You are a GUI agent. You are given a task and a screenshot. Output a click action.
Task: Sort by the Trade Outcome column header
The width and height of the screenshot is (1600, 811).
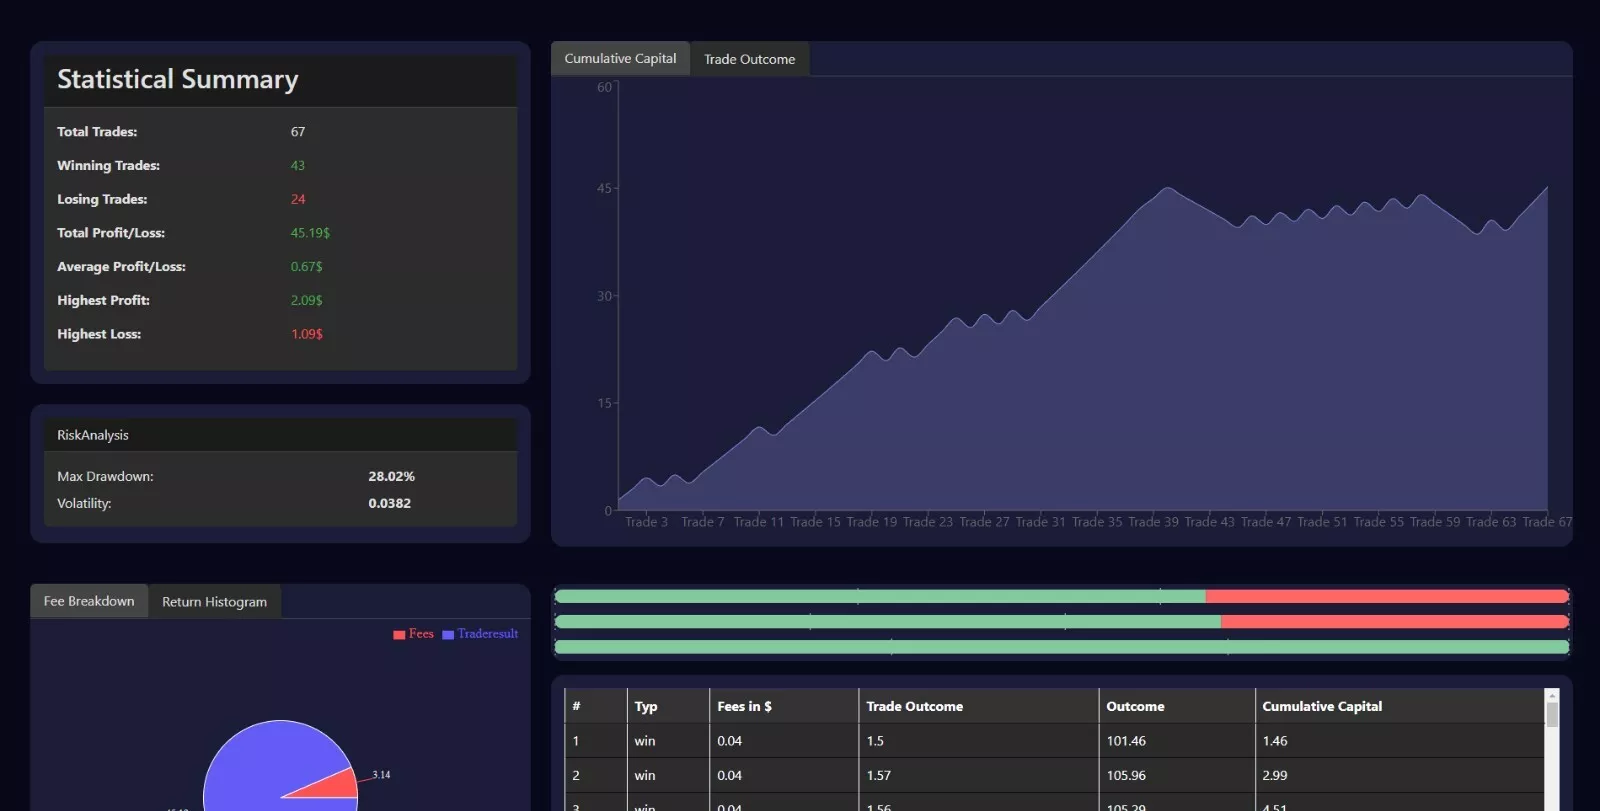coord(978,706)
